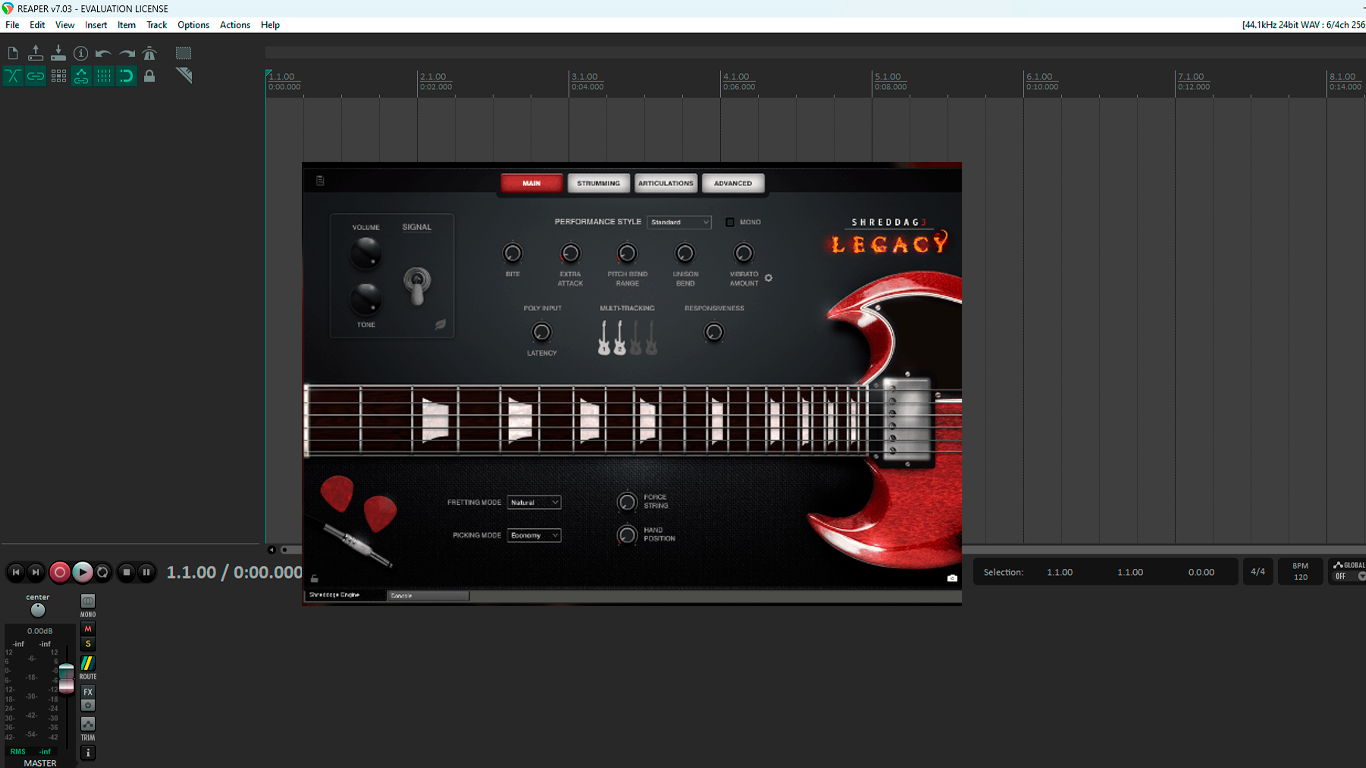Click the master pan knob below center

tap(38, 610)
